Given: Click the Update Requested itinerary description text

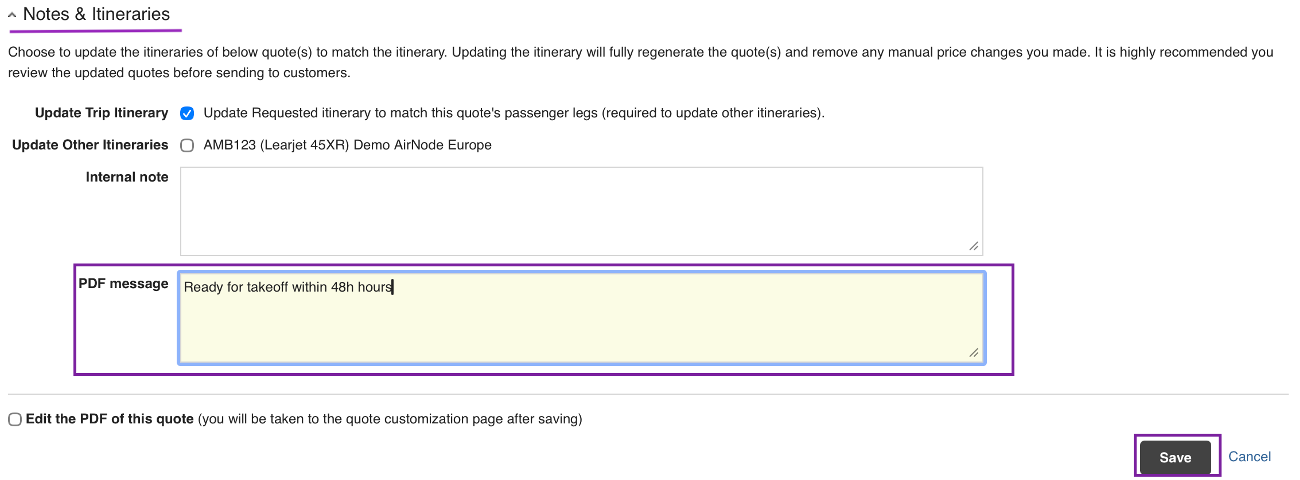Looking at the screenshot, I should coord(513,113).
